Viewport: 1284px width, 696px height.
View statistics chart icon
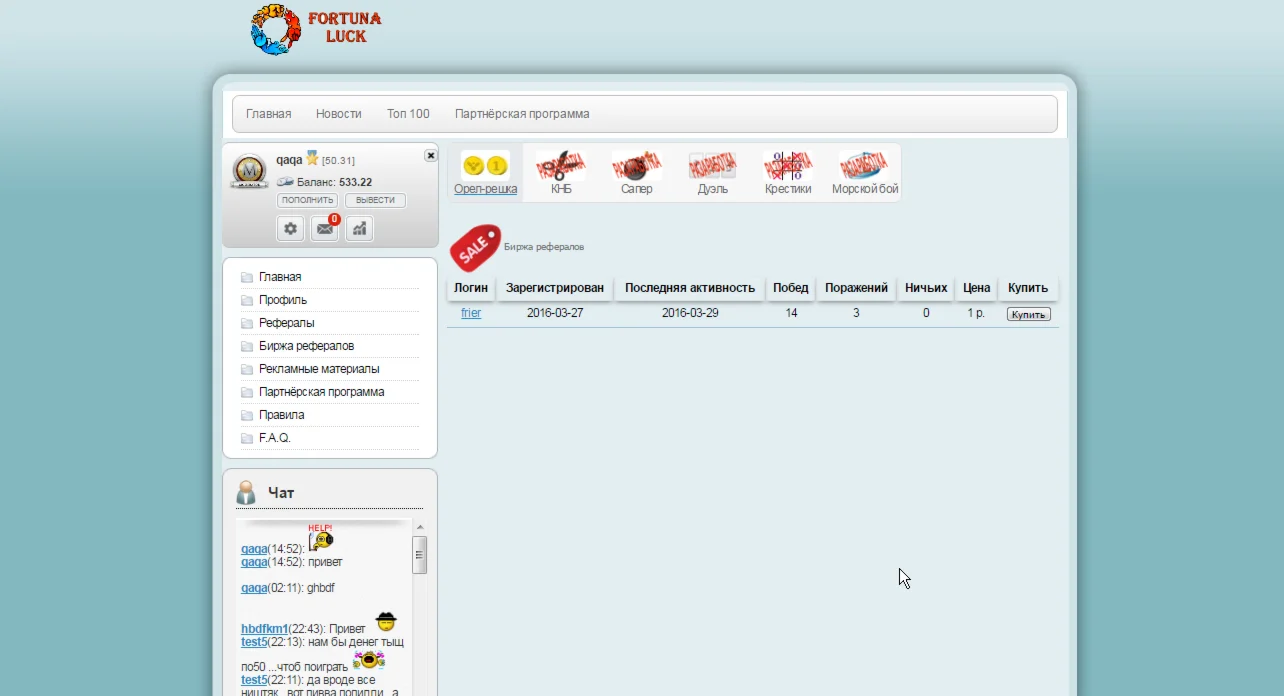point(359,229)
